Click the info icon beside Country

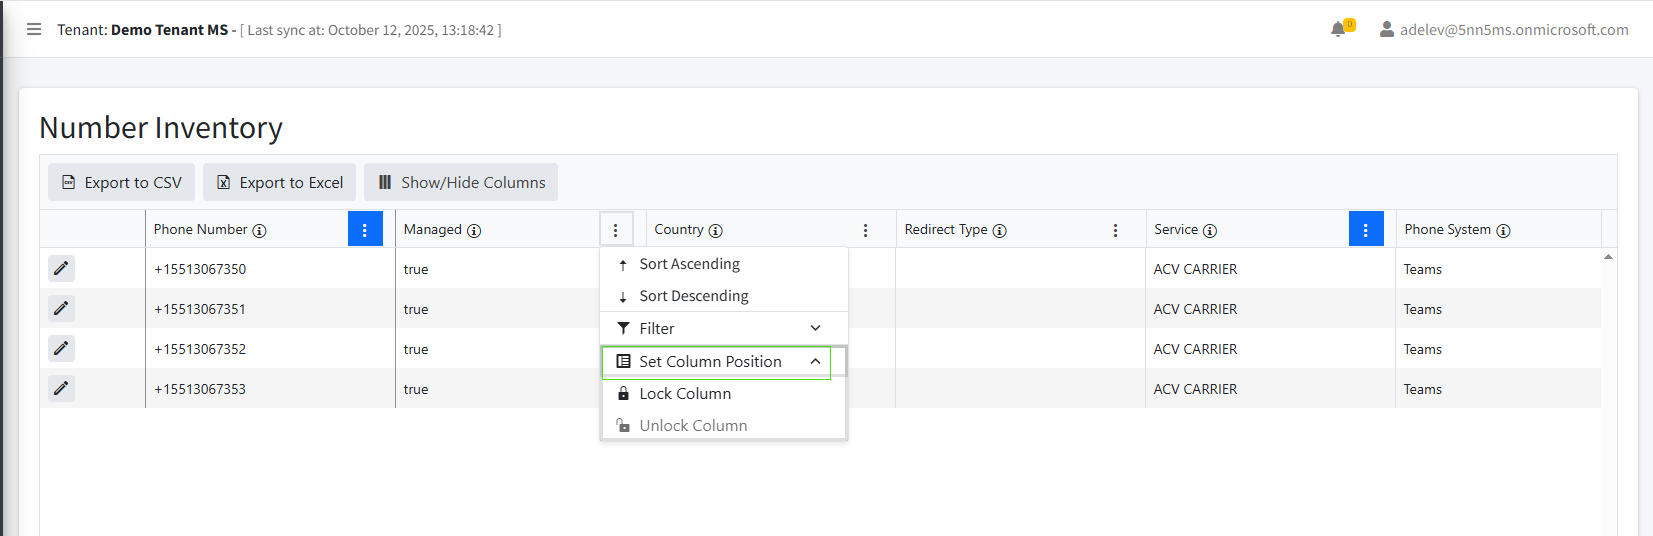[x=715, y=230]
